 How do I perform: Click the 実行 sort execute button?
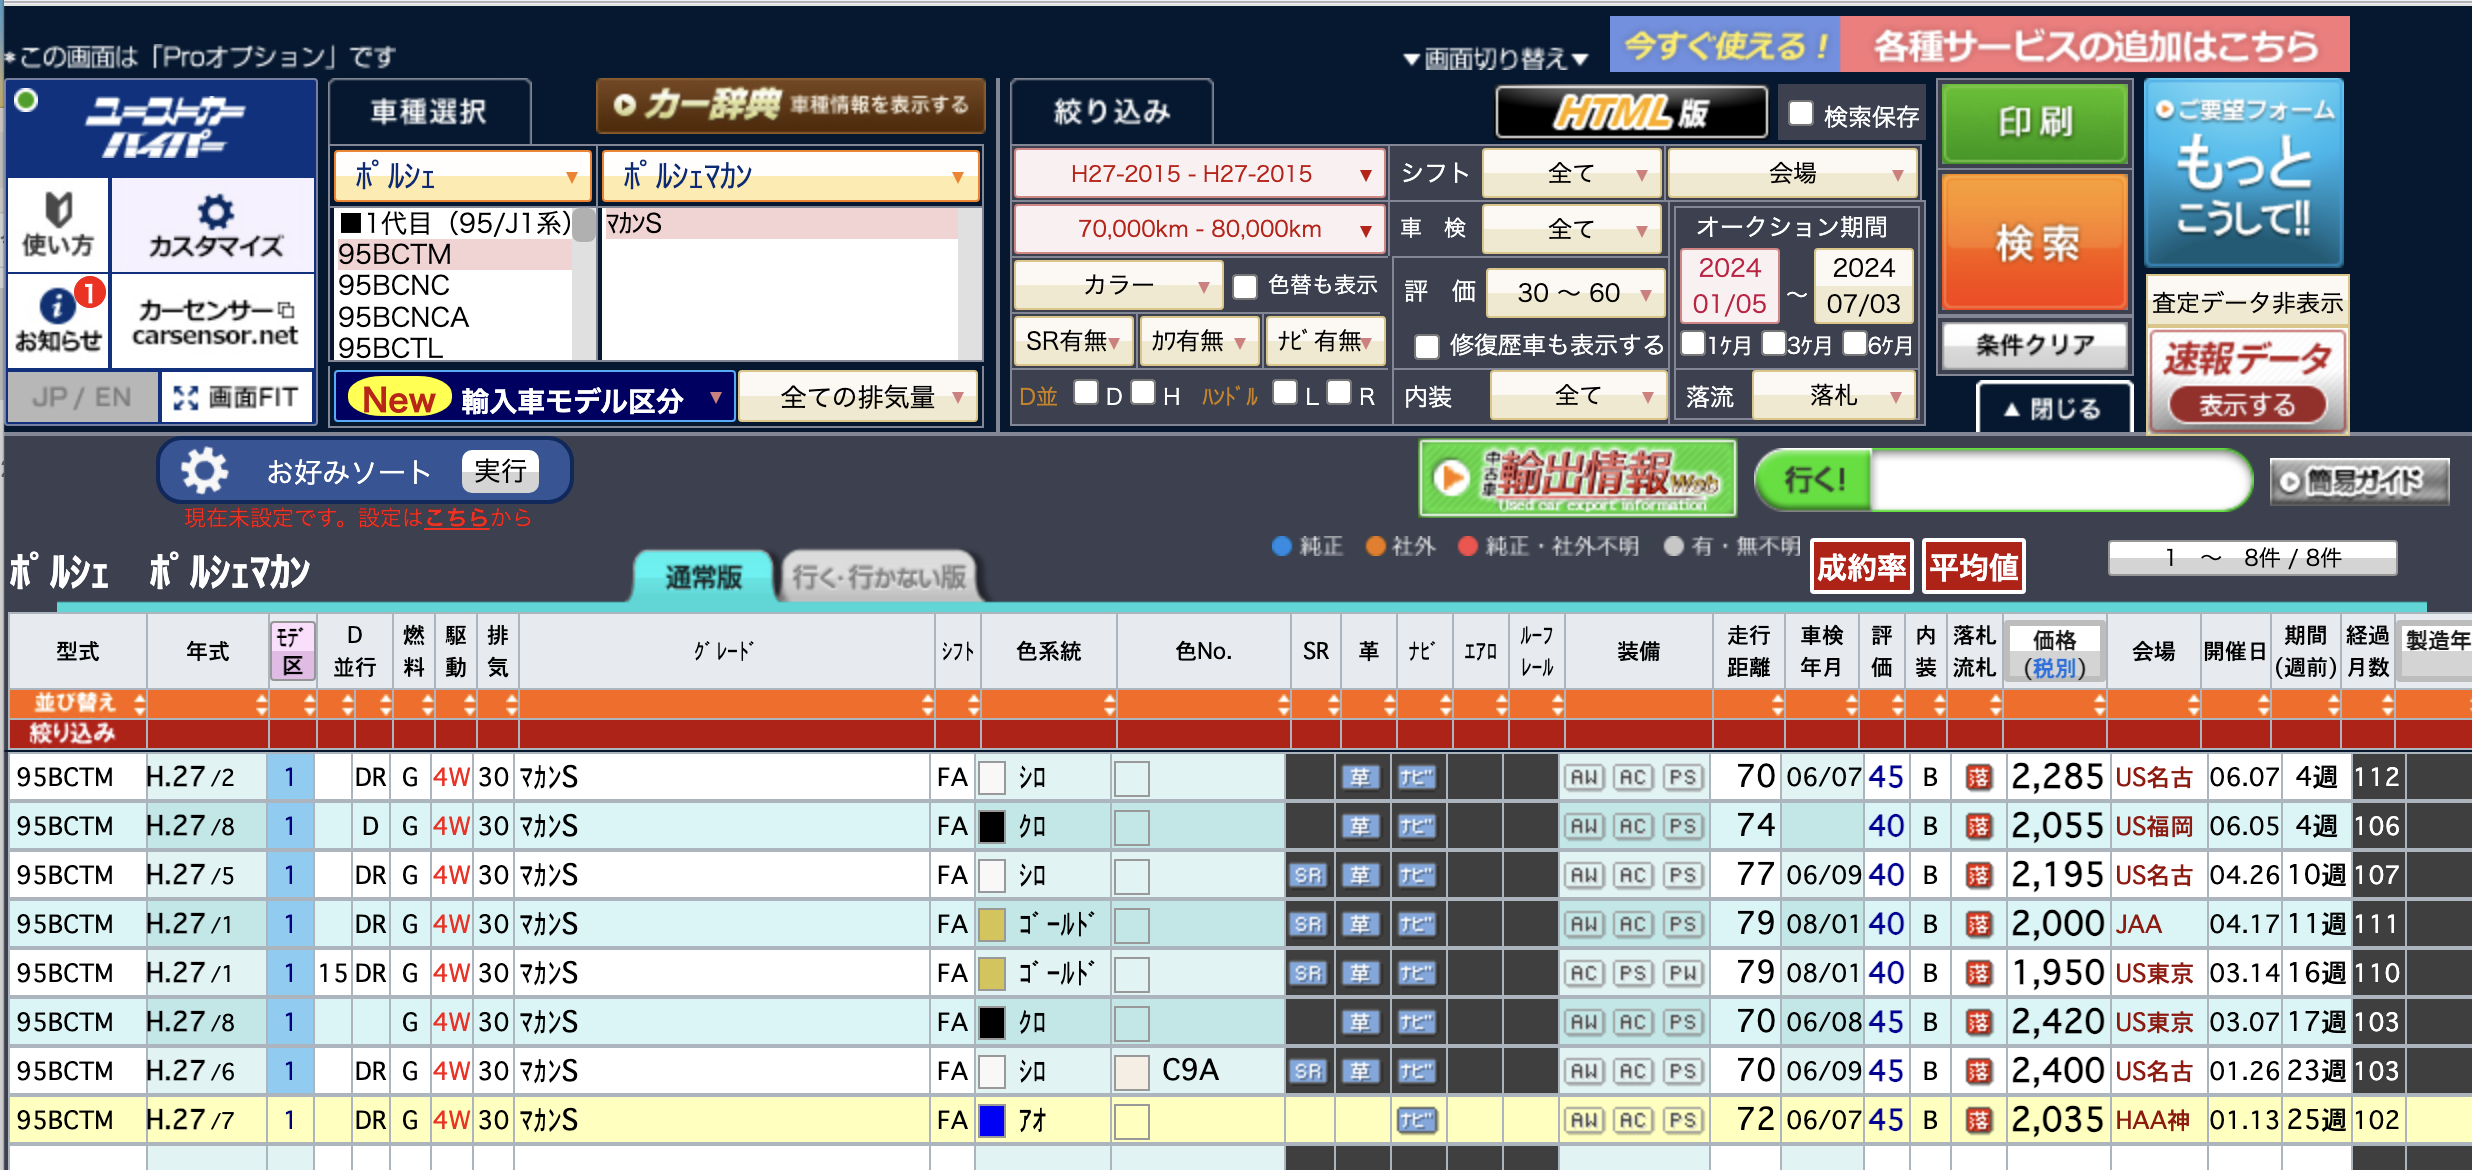click(500, 471)
